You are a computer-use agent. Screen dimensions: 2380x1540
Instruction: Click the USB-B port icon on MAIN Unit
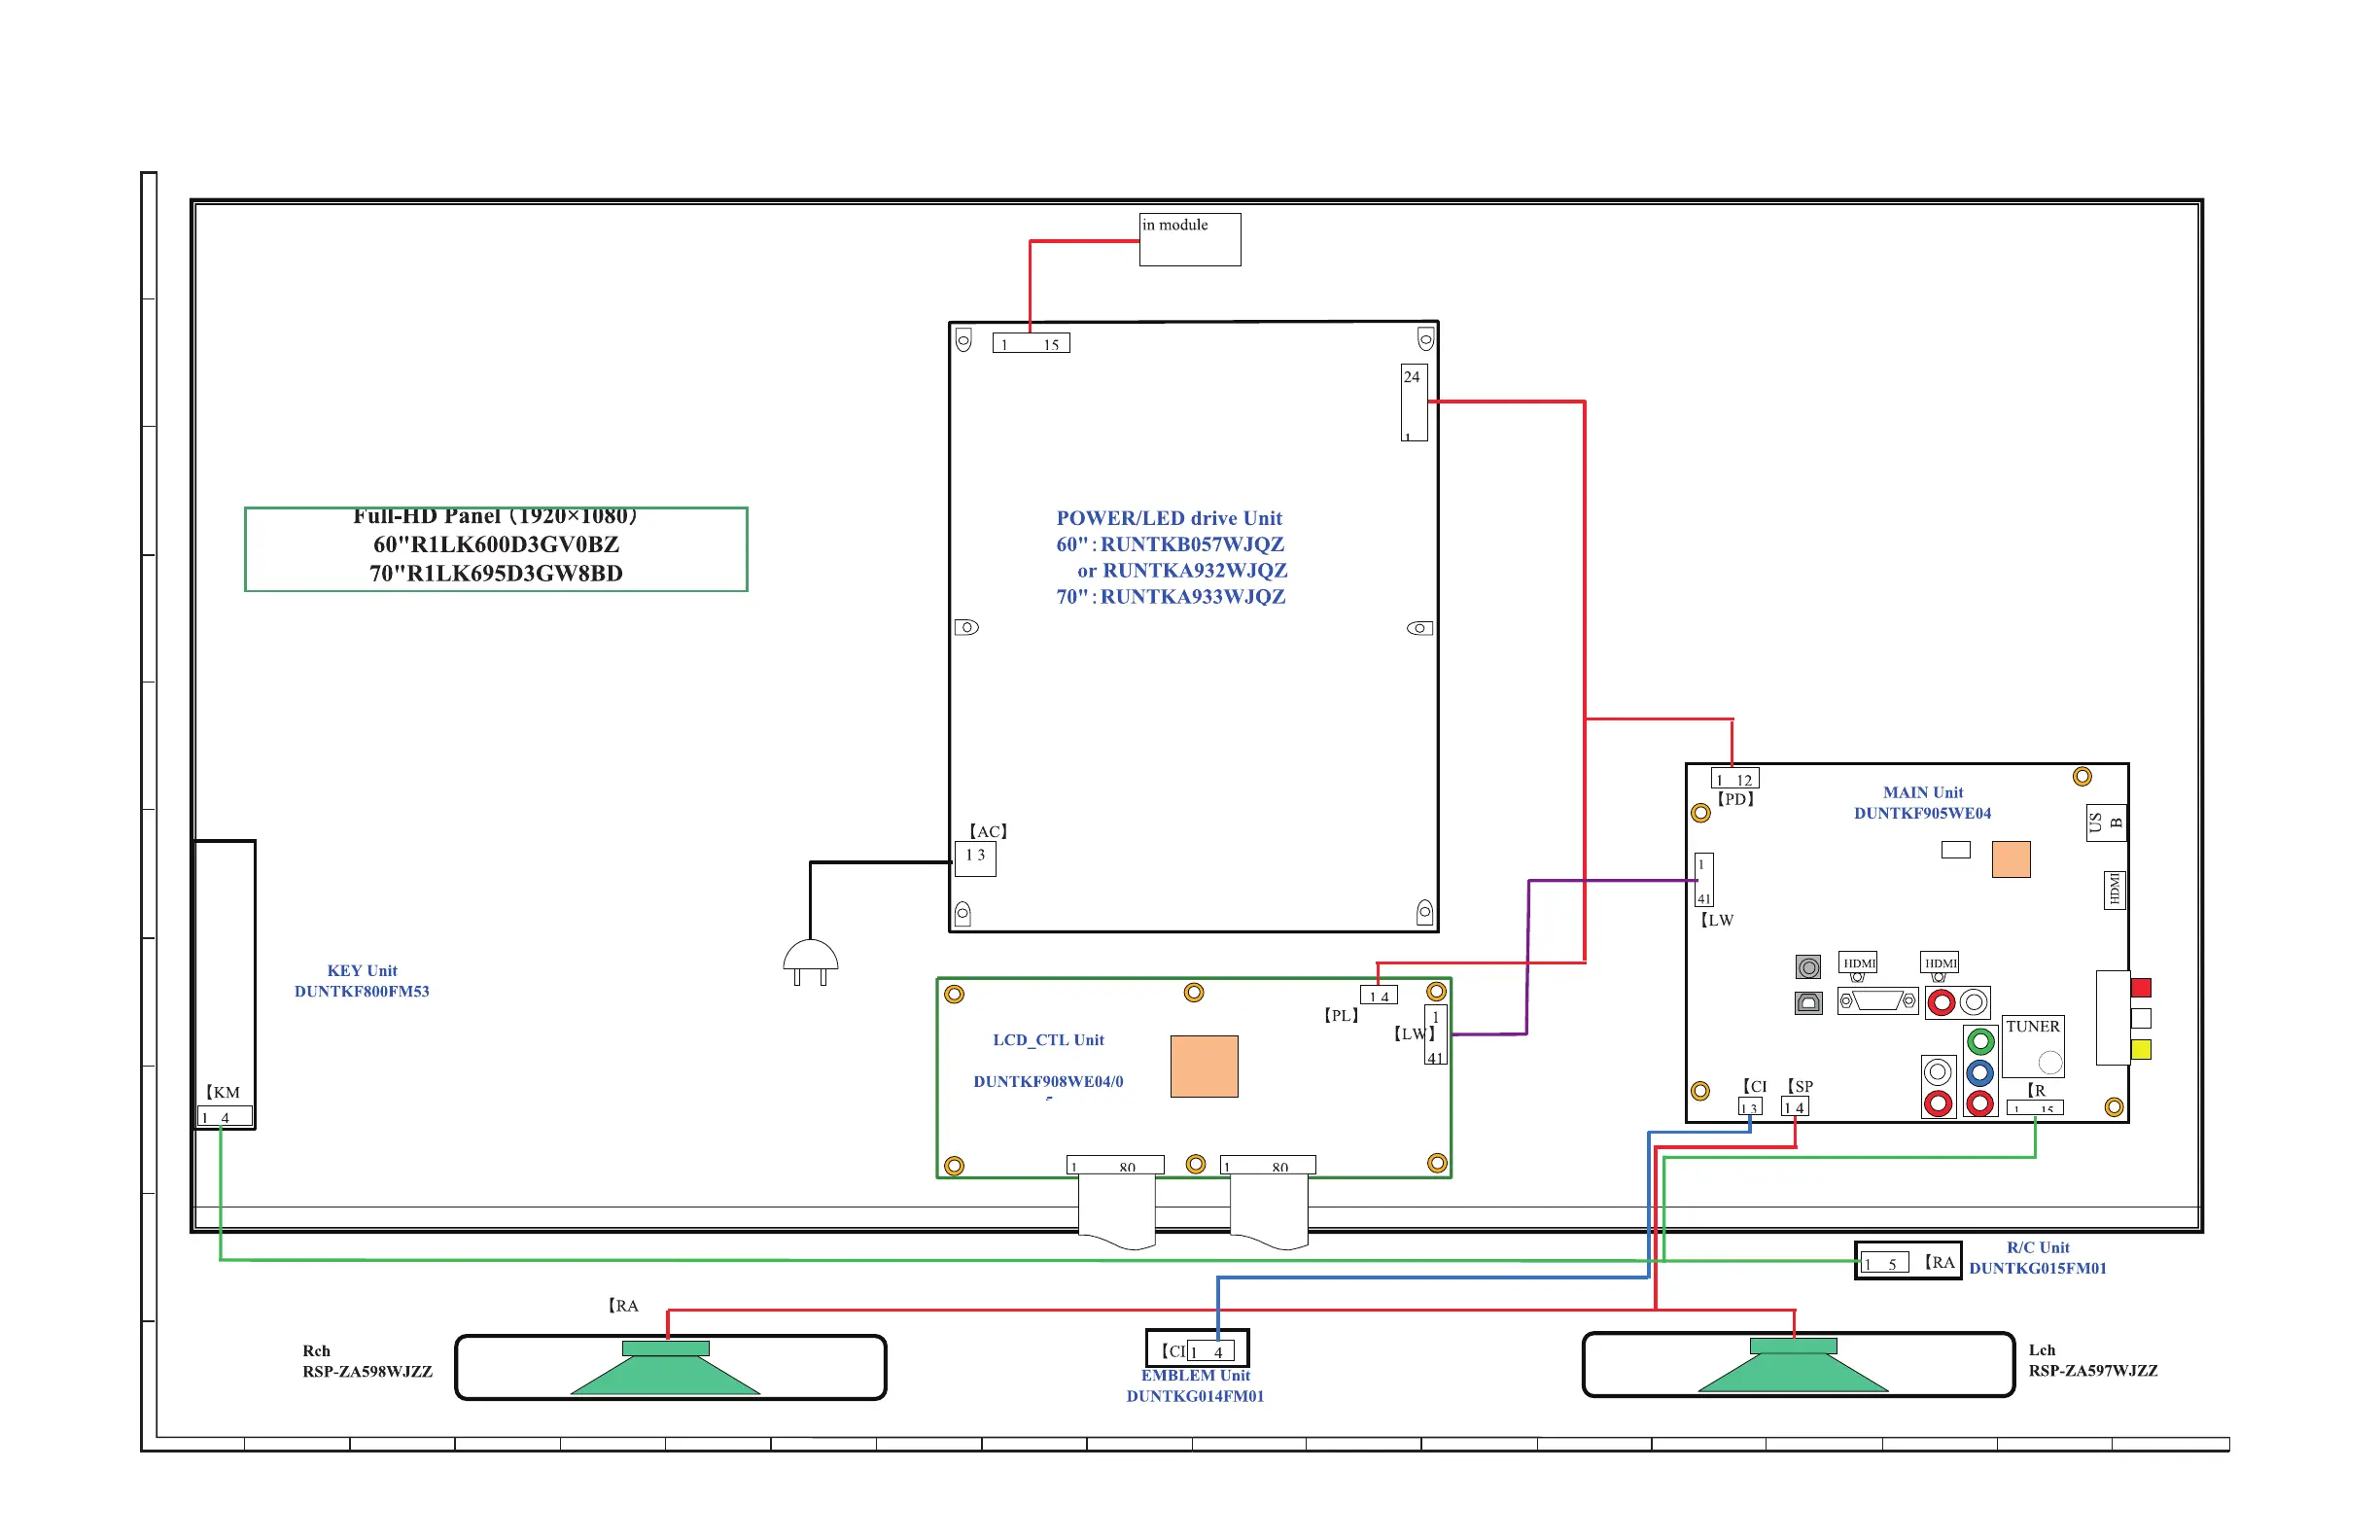click(x=1808, y=1002)
